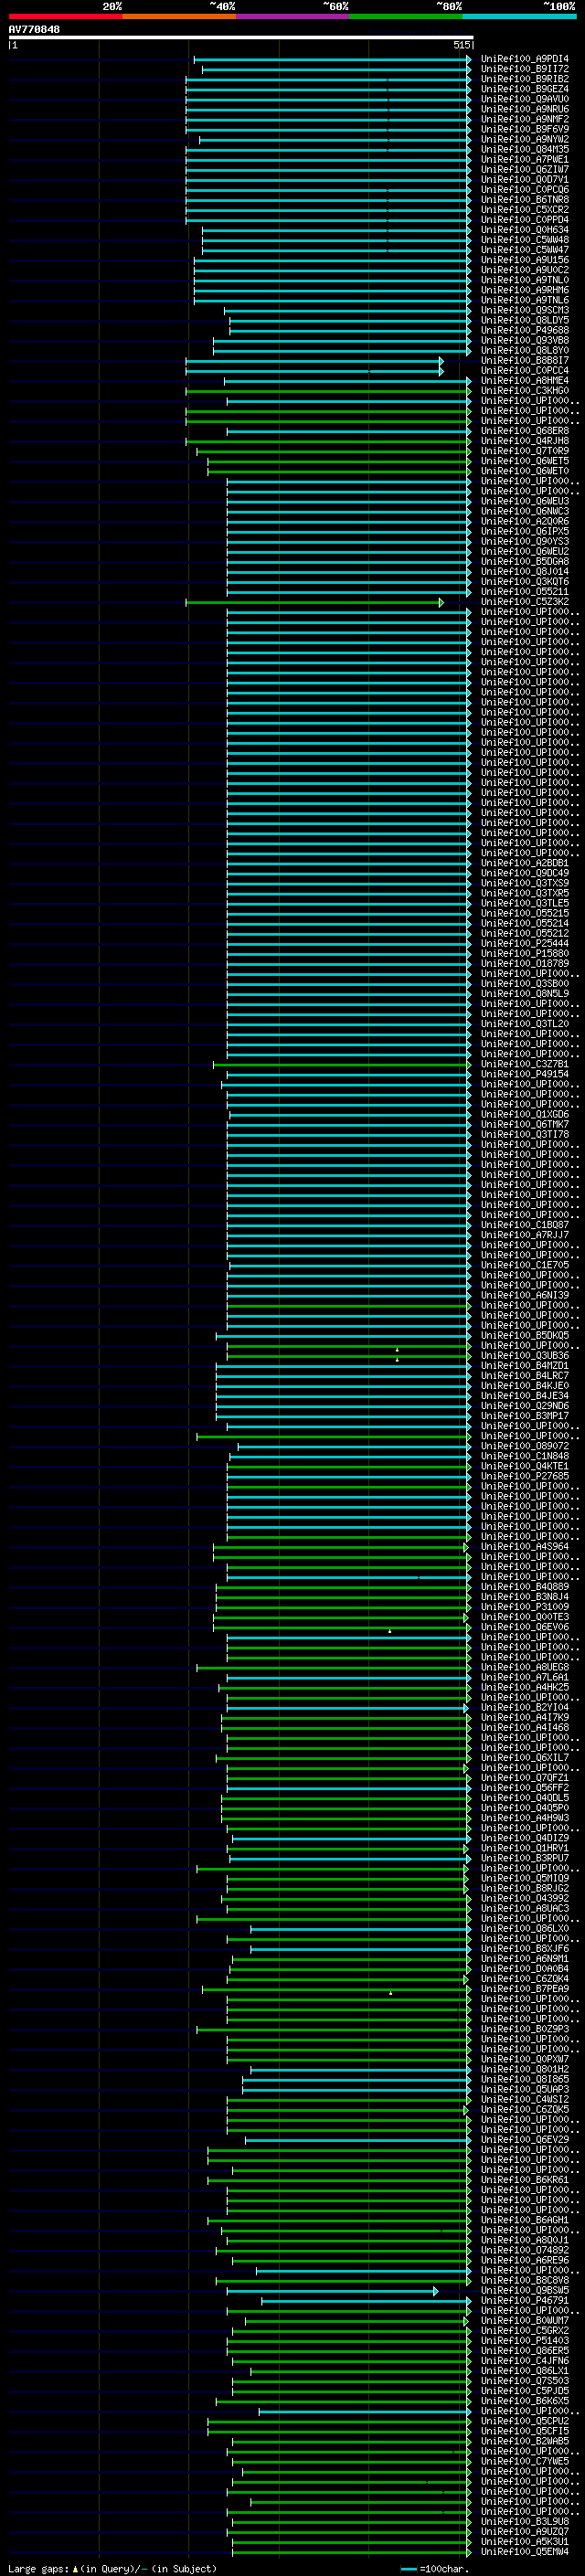Select the UniRef100_A4S964 label
The image size is (585, 2576).
coord(524,1546)
